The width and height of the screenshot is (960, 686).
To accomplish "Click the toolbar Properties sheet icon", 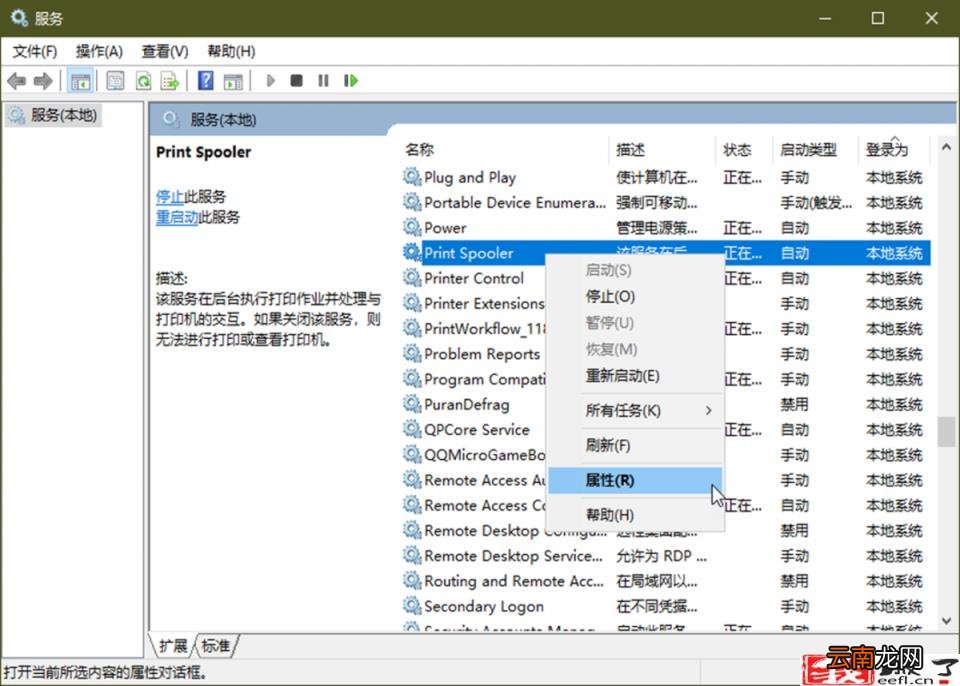I will (x=115, y=81).
